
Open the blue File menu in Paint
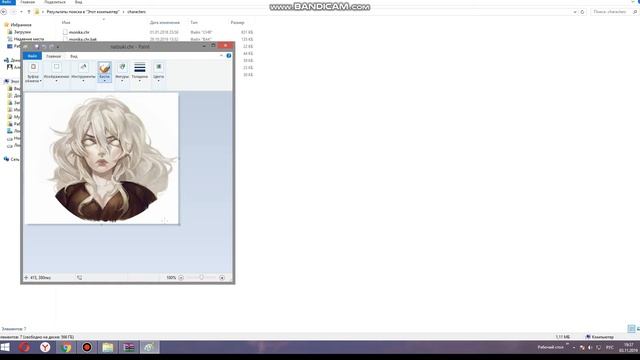(x=32, y=56)
